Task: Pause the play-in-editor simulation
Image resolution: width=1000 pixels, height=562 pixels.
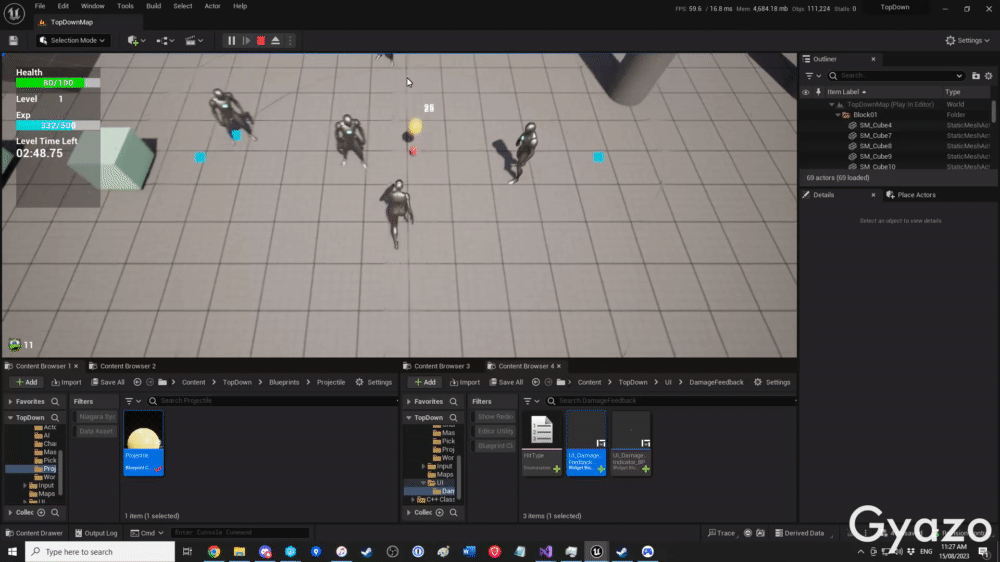Action: coord(232,40)
